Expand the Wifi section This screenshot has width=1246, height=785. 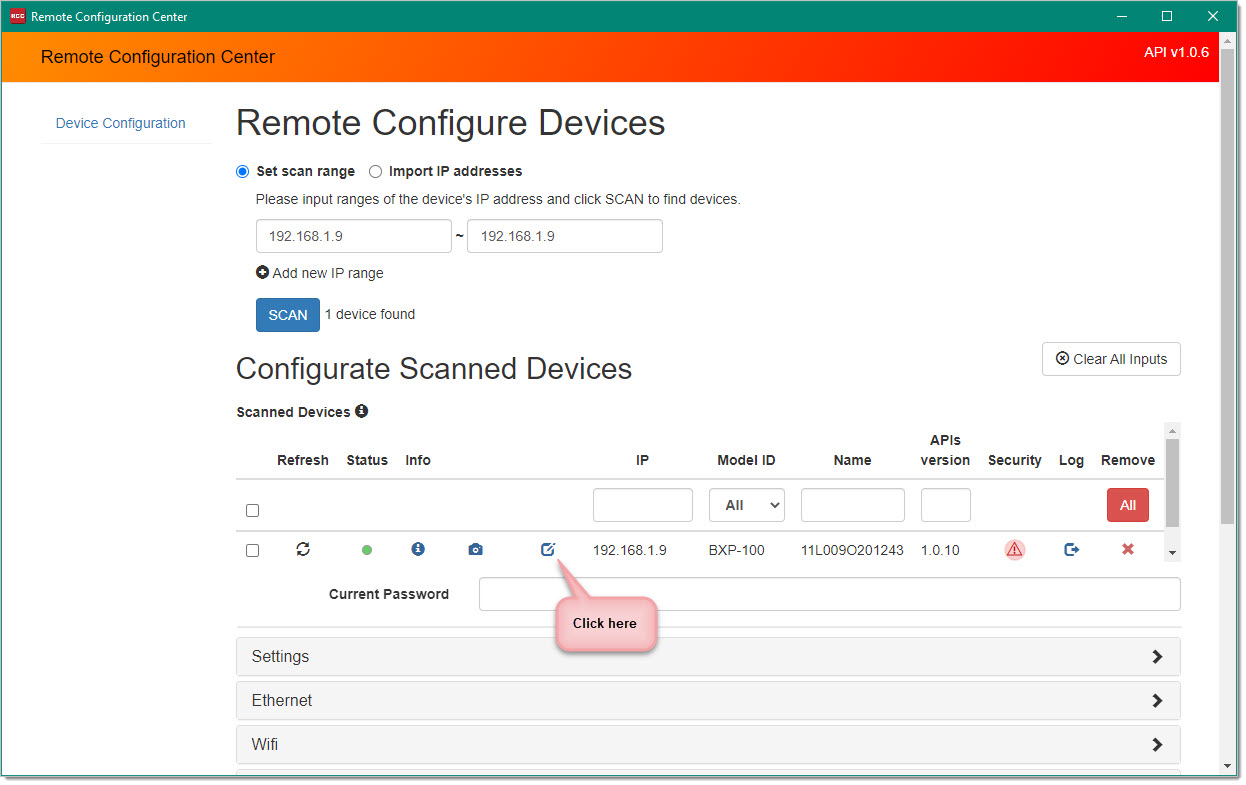707,745
